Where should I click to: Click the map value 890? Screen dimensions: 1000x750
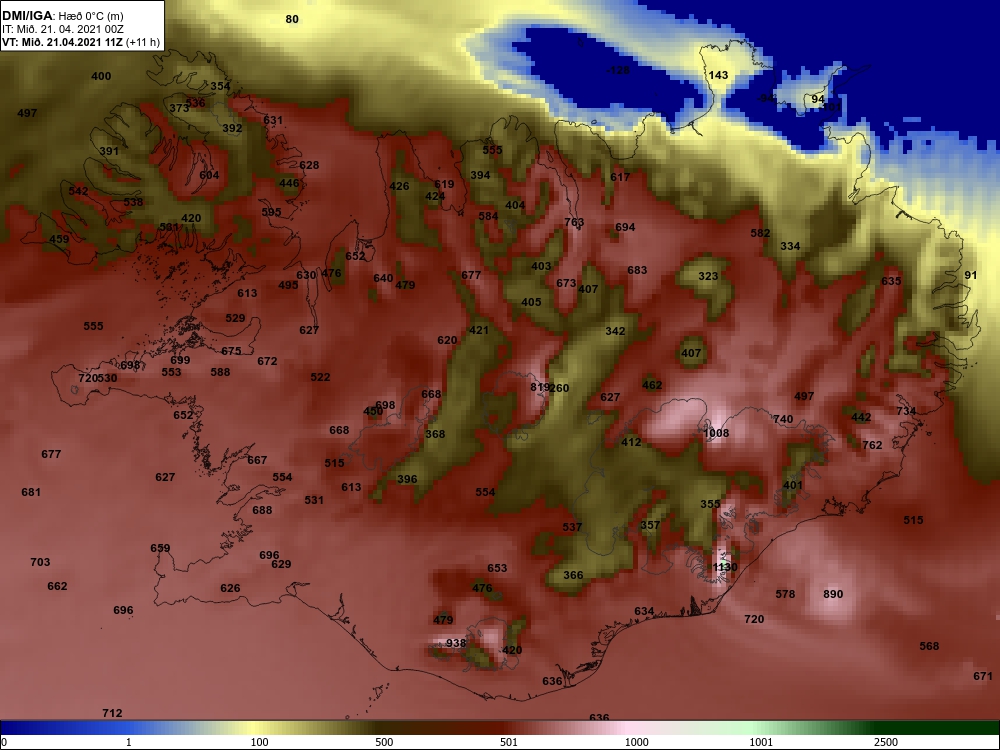(x=833, y=594)
